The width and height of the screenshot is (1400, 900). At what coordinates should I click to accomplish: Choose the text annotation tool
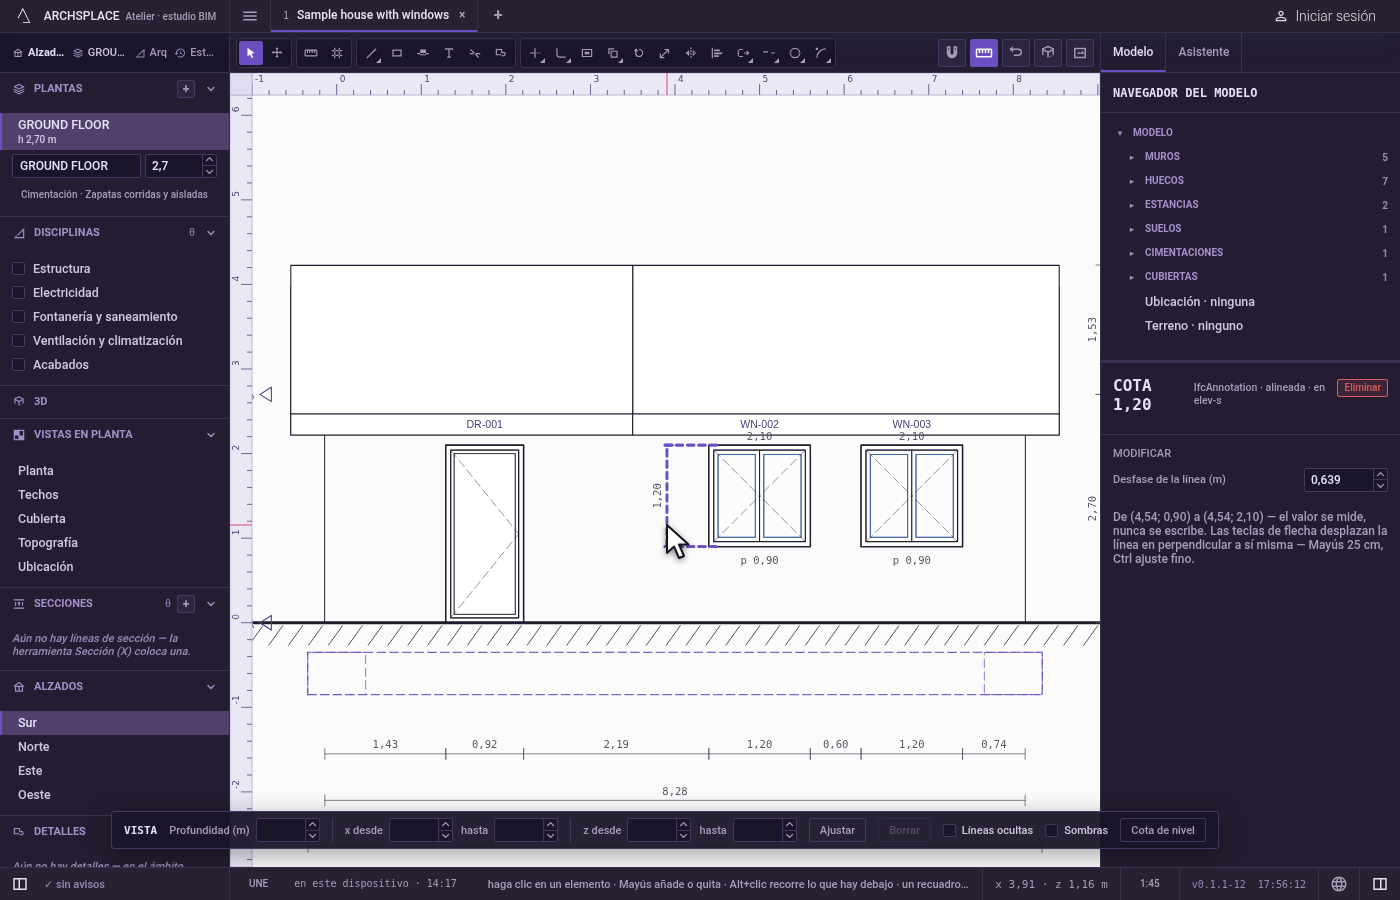(449, 53)
